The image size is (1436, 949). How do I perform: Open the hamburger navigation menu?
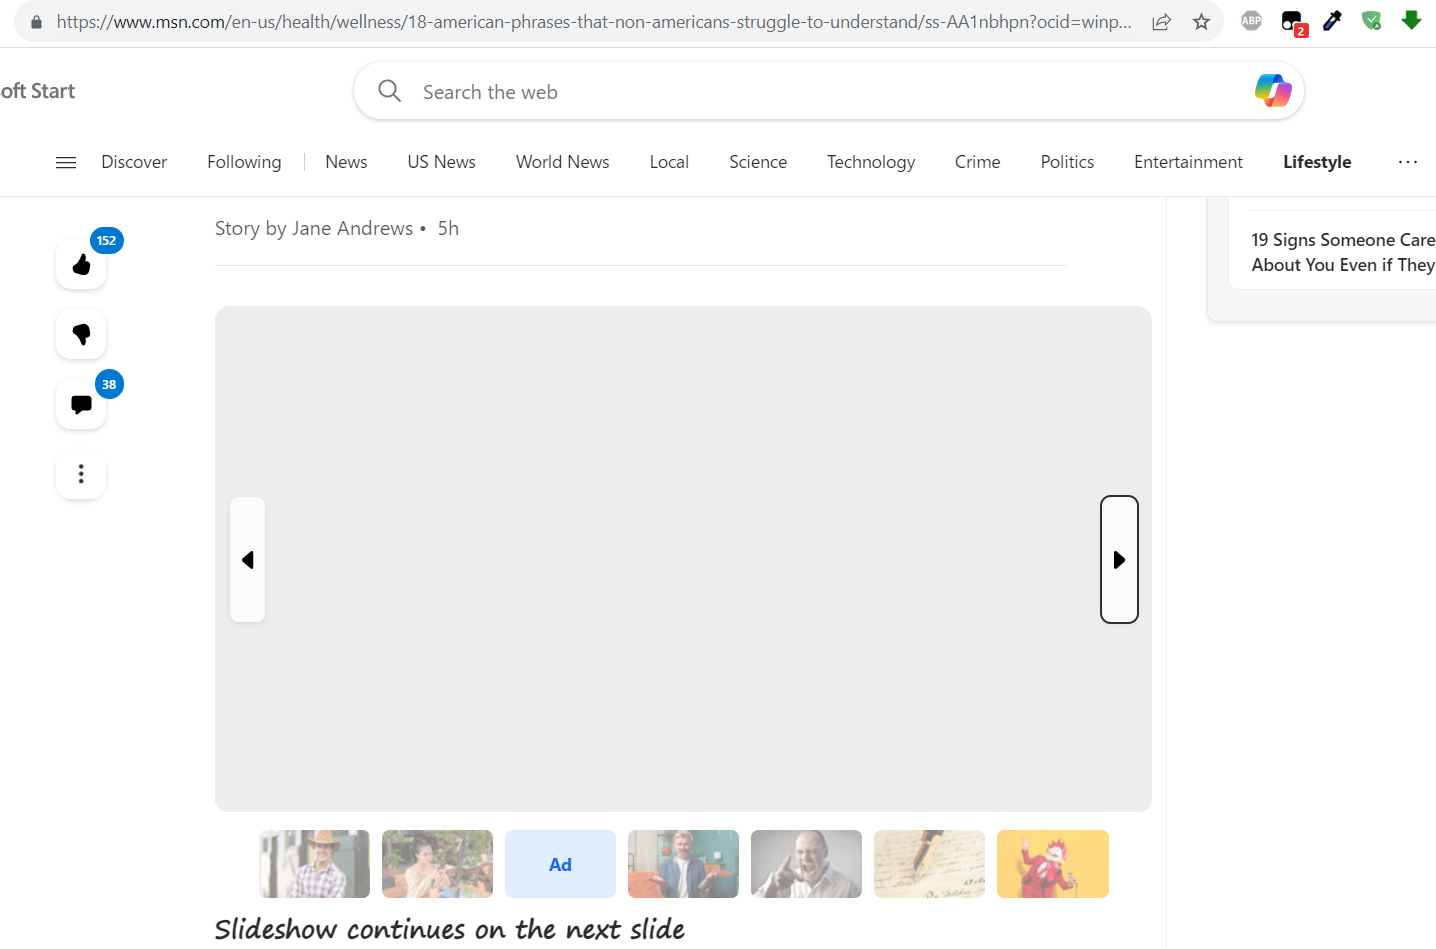[66, 162]
